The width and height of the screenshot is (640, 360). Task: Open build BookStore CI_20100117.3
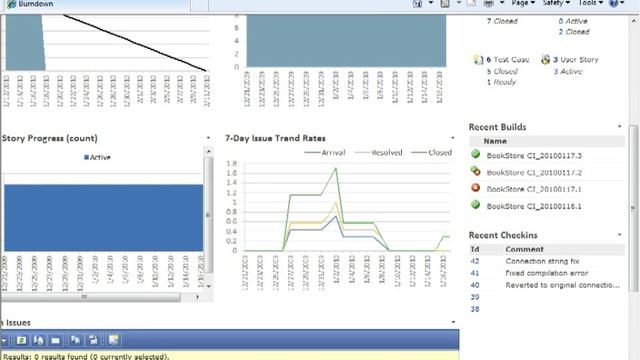534,156
